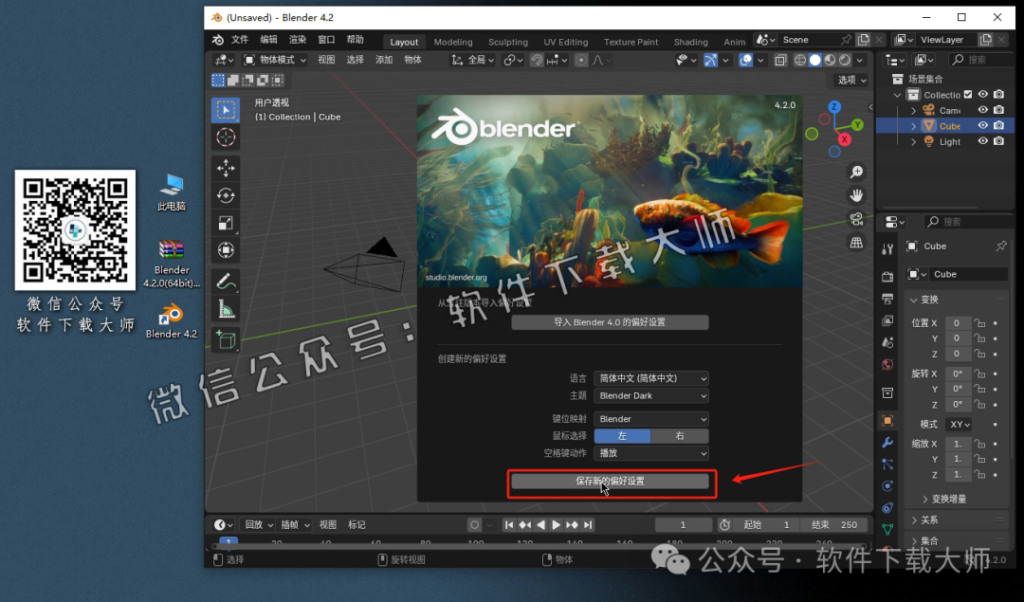Click the 位置 X input field
Image resolution: width=1024 pixels, height=602 pixels.
pos(957,322)
